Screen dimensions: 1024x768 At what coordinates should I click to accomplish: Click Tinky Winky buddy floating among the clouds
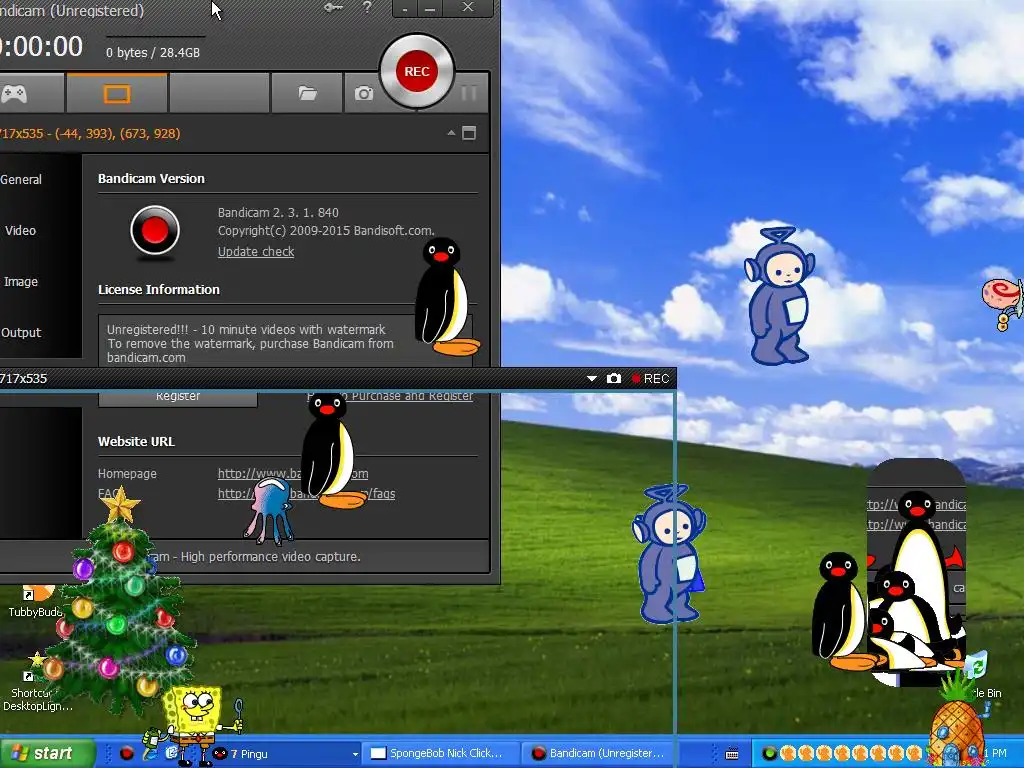(780, 296)
